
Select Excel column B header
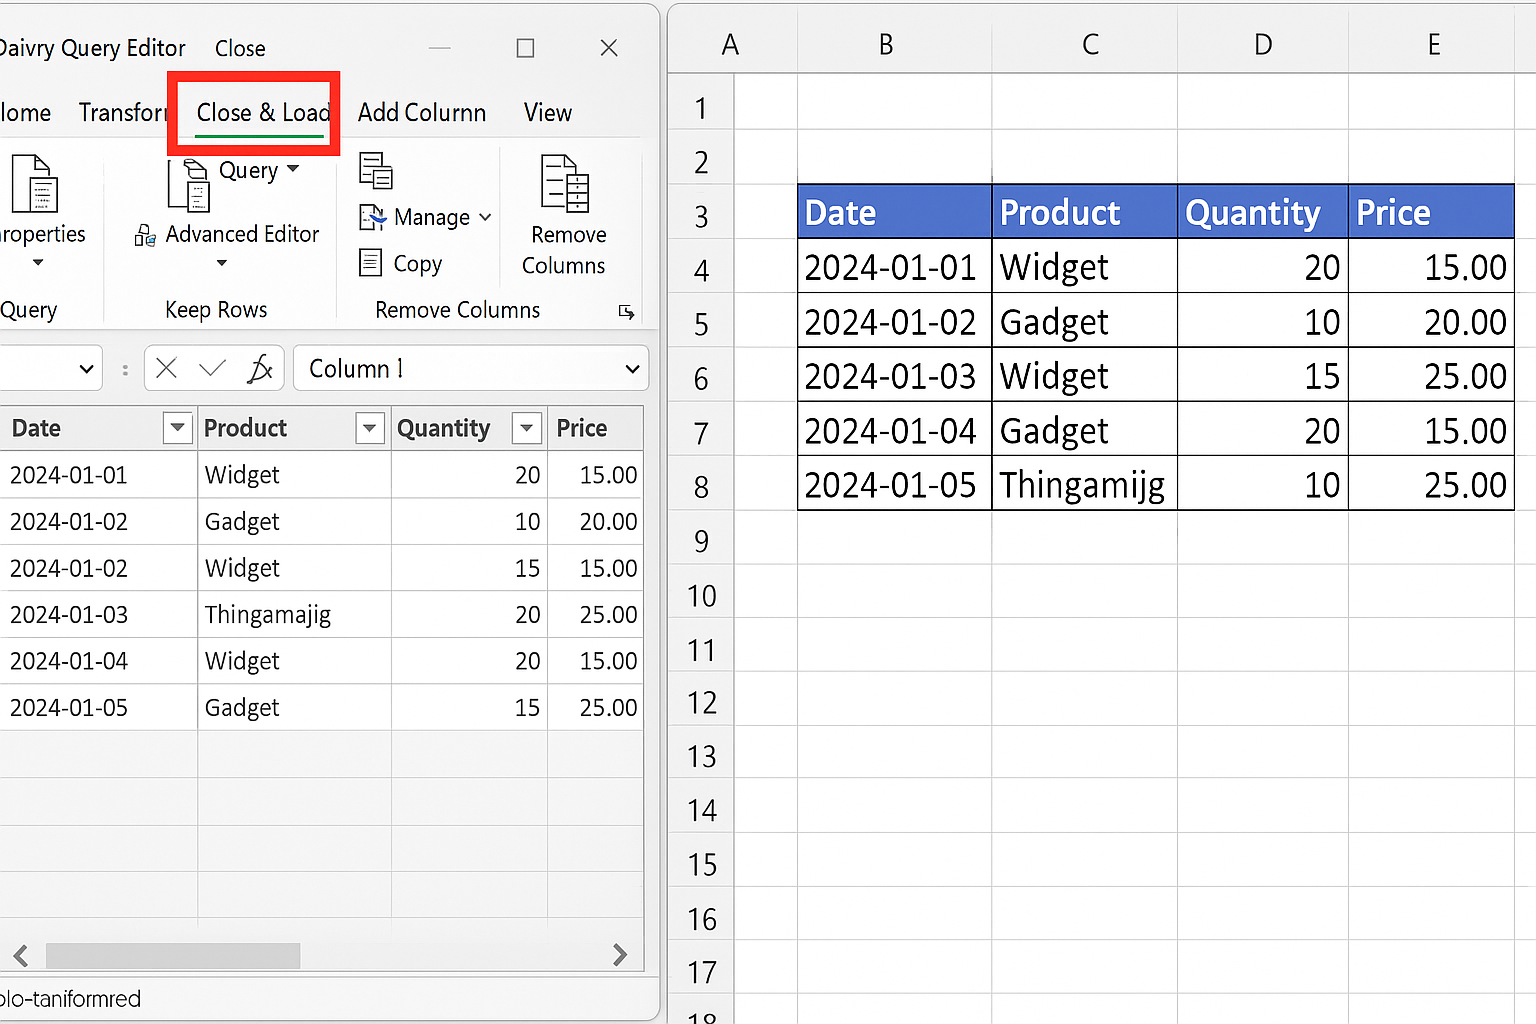point(886,45)
